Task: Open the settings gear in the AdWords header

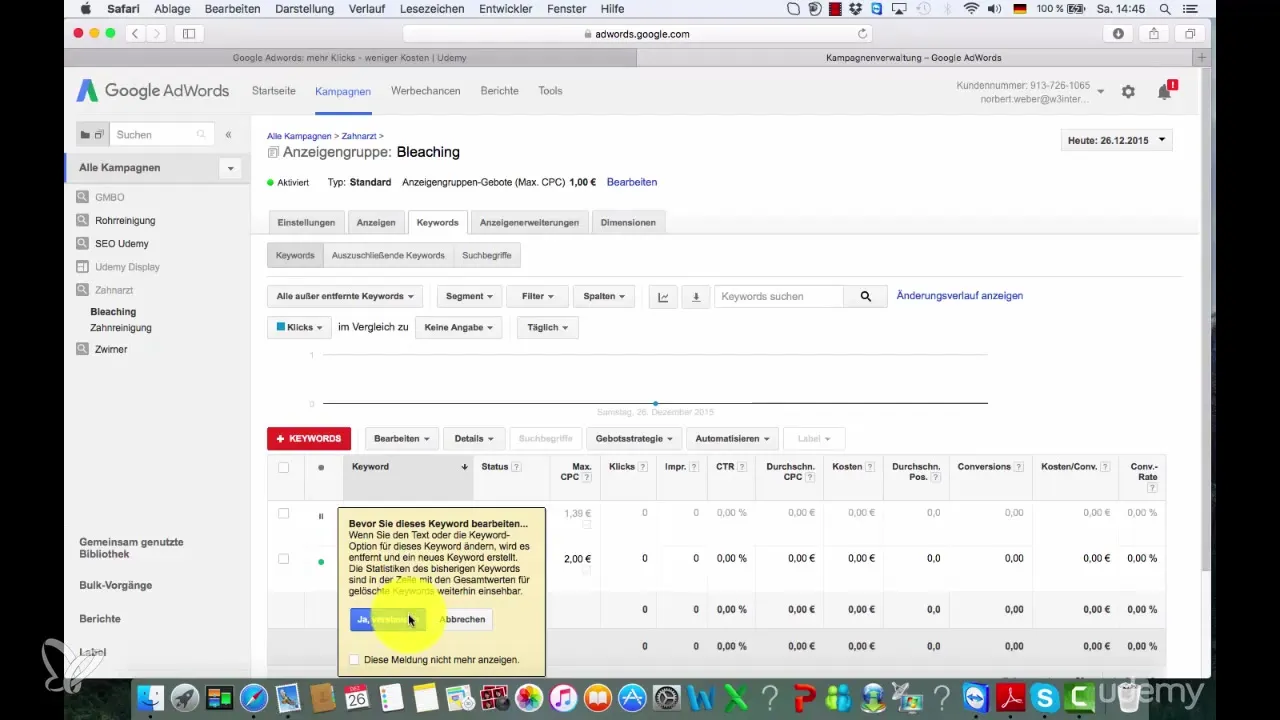Action: point(1128,91)
